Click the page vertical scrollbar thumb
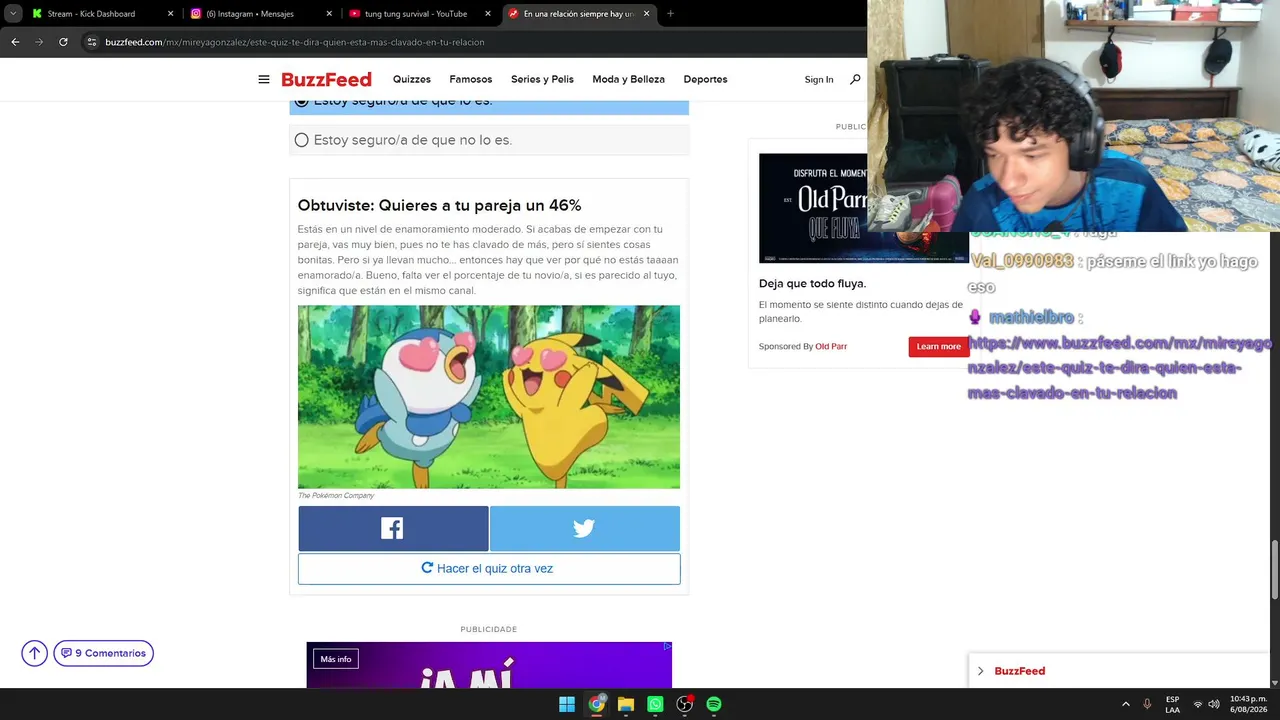 click(1274, 569)
